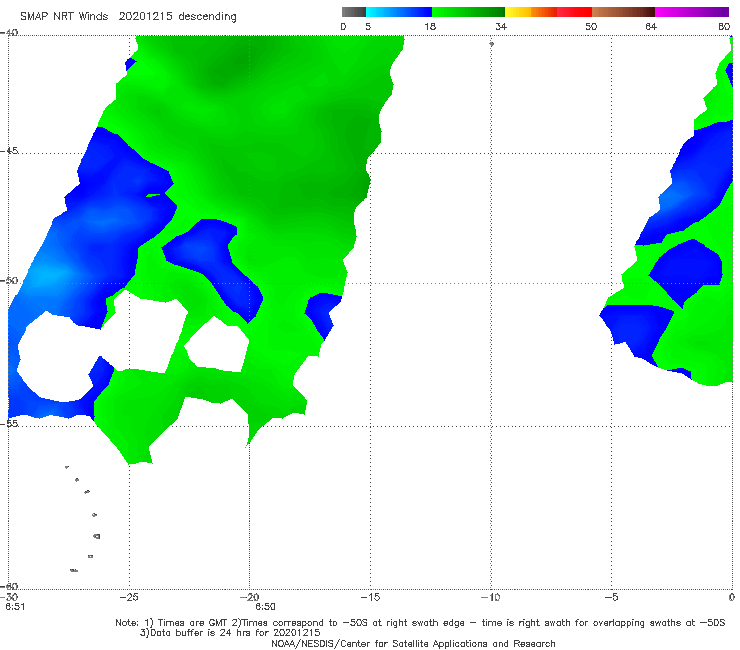
Task: Select the green segment of the color bar
Action: pyautogui.click(x=468, y=12)
